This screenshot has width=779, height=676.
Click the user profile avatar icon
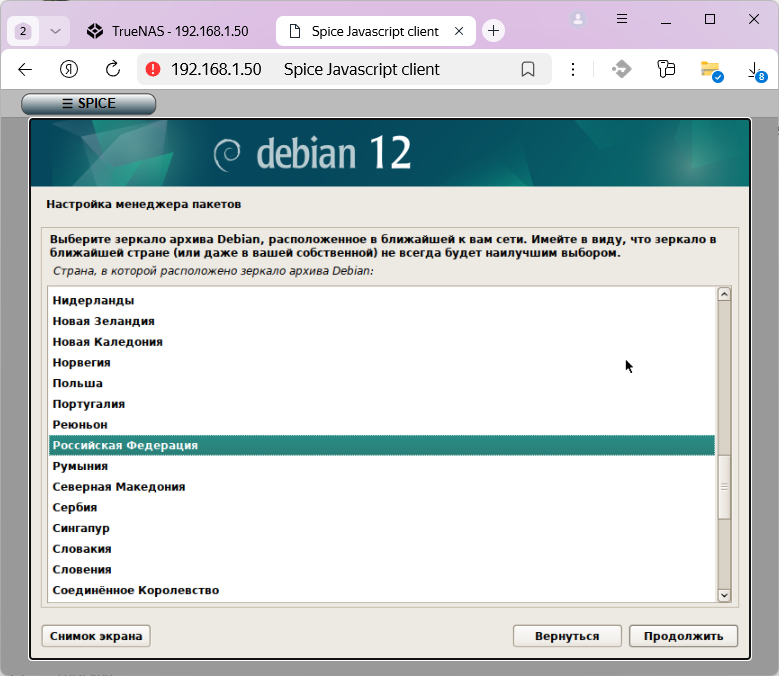(x=578, y=19)
